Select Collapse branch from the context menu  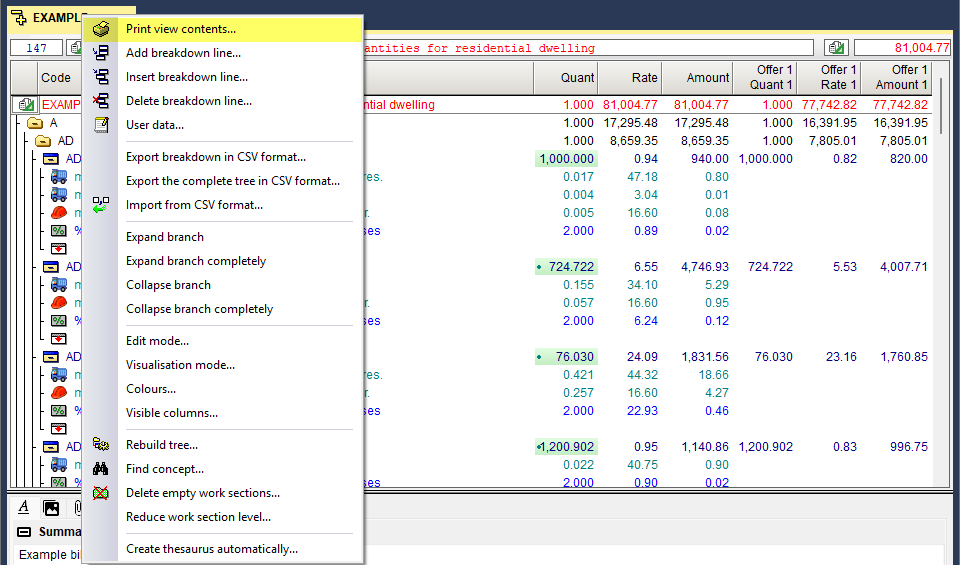(x=168, y=285)
